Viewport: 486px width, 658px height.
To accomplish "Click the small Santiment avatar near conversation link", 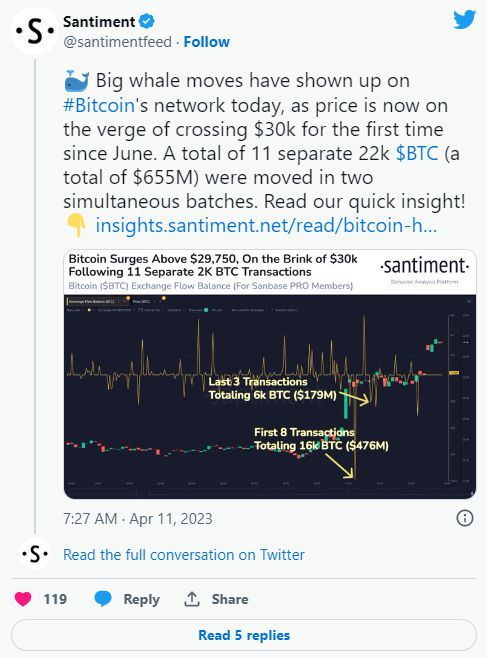I will (x=35, y=554).
